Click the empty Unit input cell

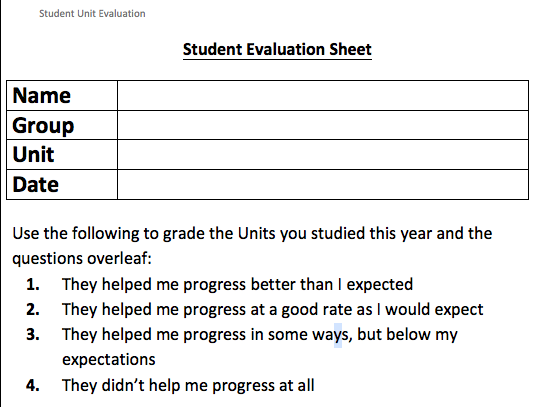tap(323, 155)
